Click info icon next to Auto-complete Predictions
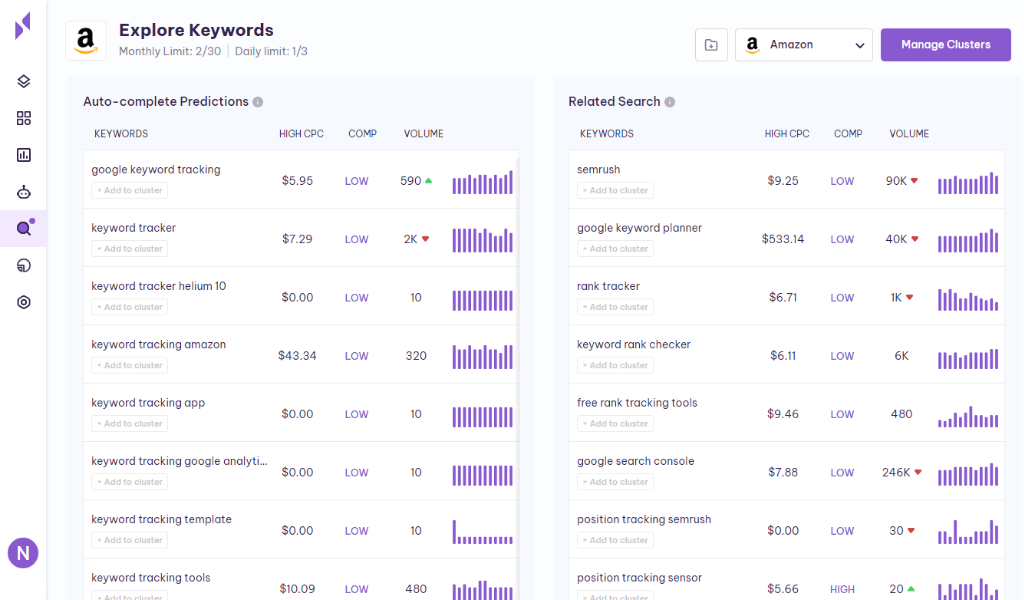 [258, 102]
